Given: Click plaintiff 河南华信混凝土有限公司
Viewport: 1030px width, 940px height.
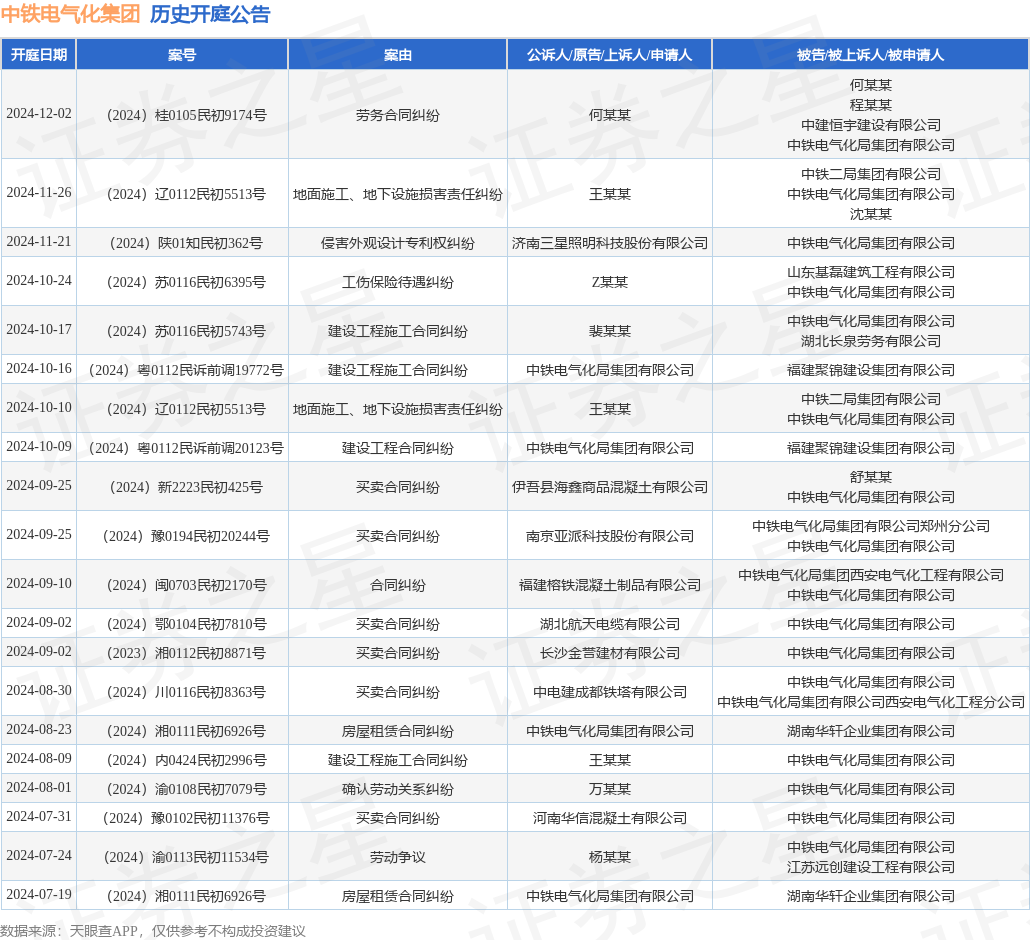Looking at the screenshot, I should point(610,818).
